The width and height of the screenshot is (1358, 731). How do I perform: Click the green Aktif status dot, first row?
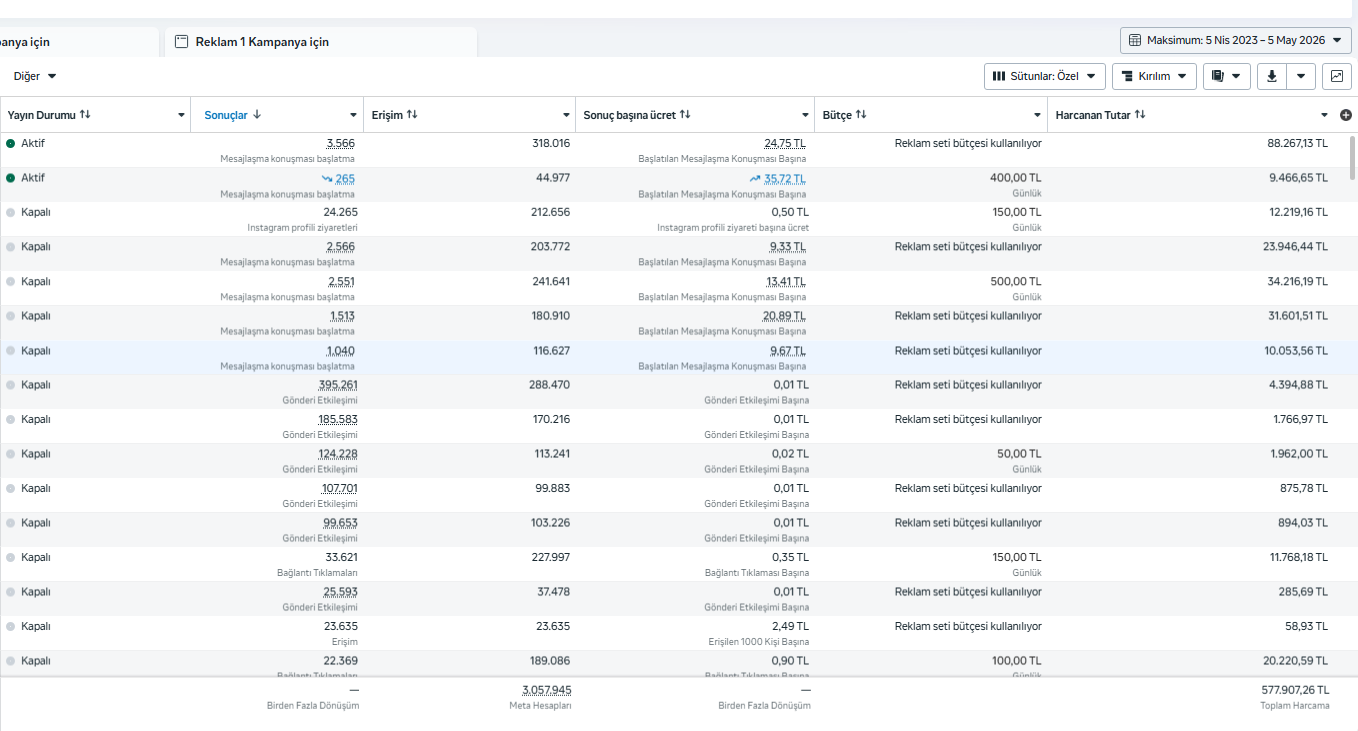(x=10, y=144)
